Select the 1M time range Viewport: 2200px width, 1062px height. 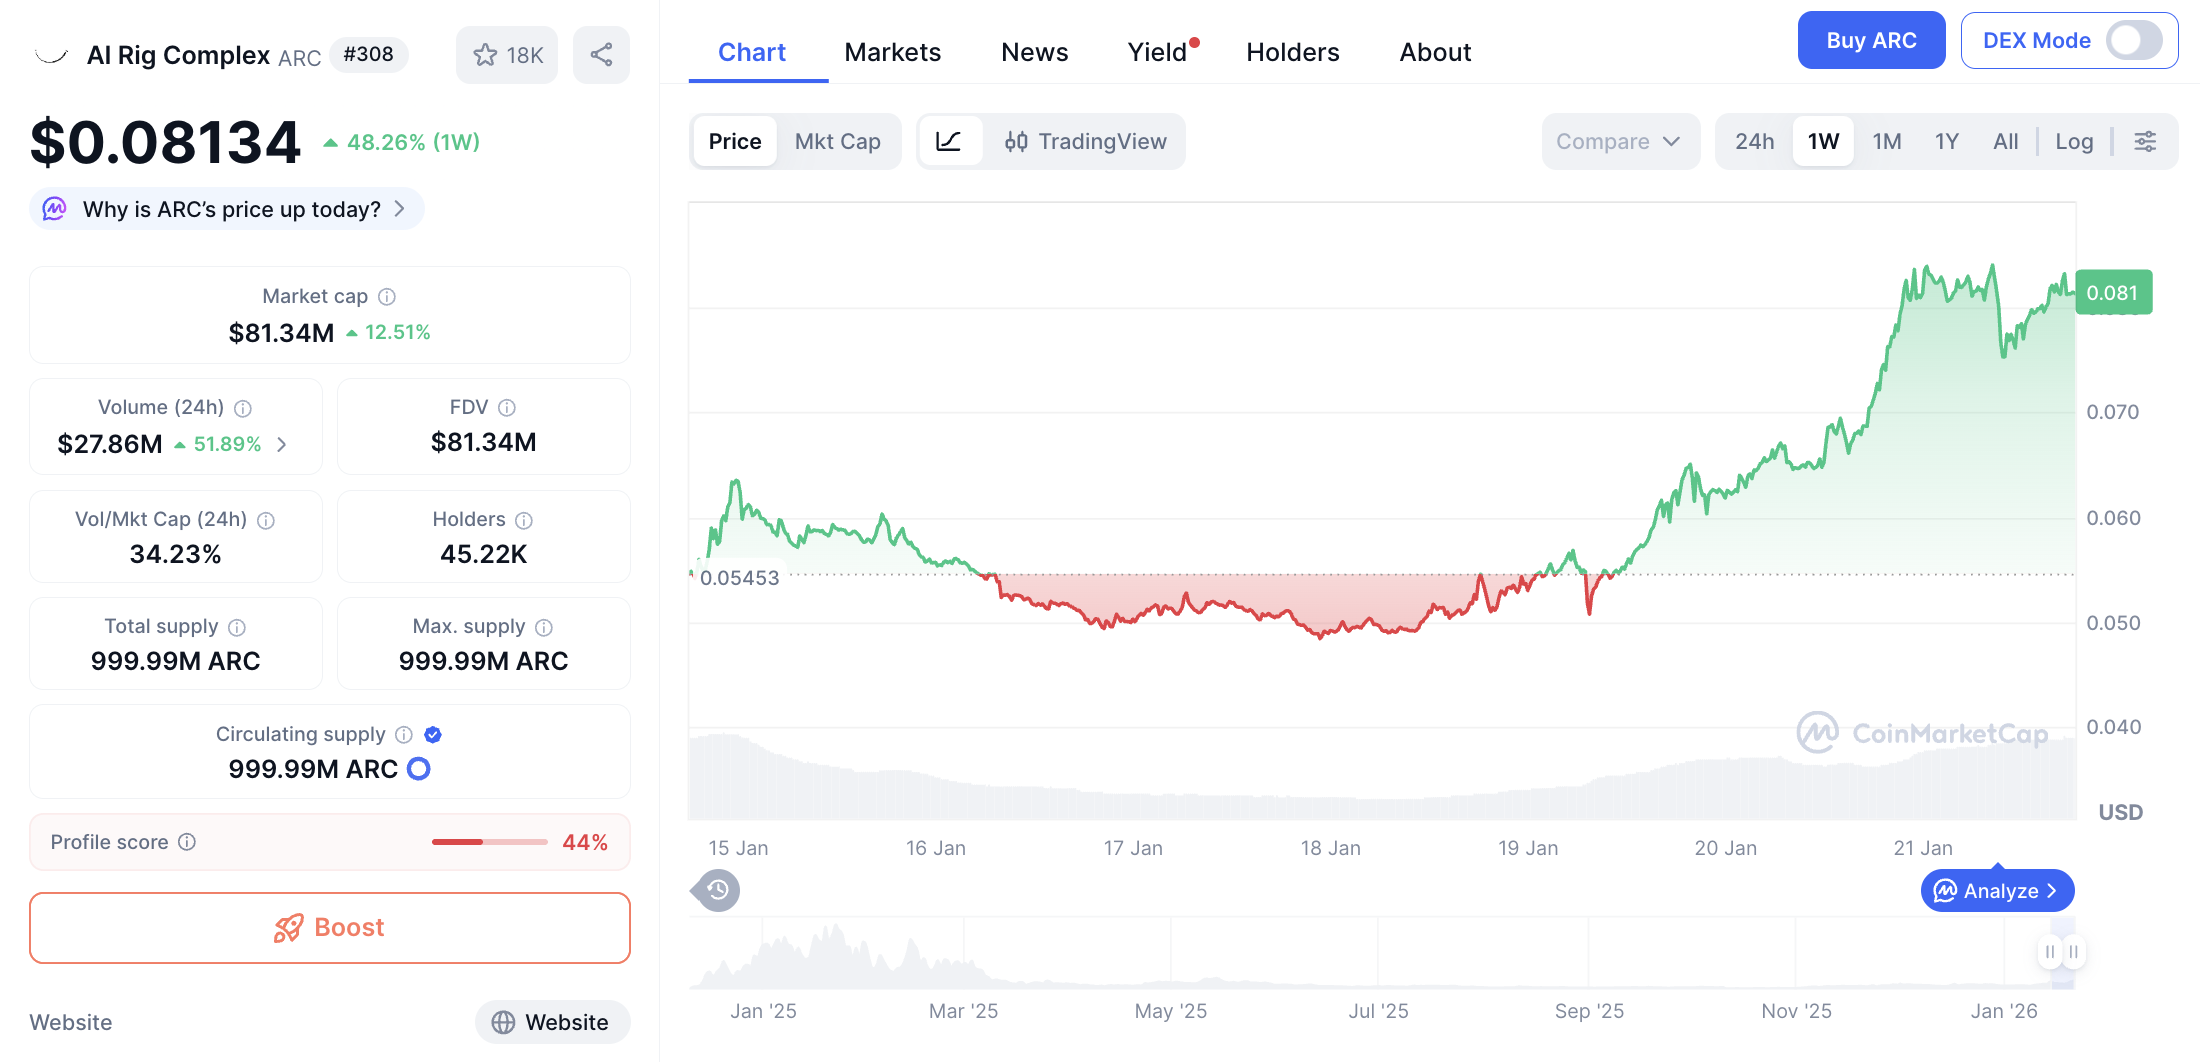[1886, 142]
